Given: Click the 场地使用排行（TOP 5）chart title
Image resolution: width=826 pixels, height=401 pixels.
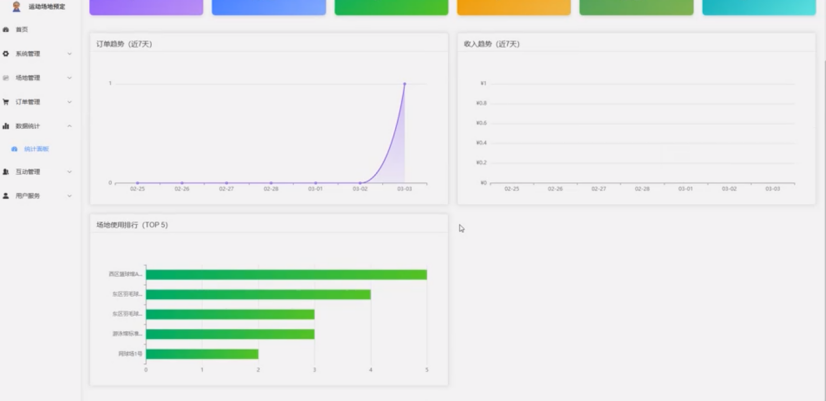Looking at the screenshot, I should point(132,225).
